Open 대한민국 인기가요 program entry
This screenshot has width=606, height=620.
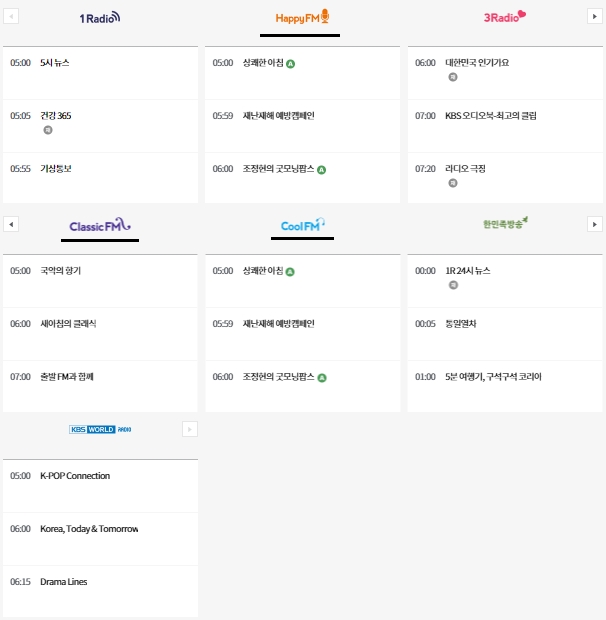(x=477, y=63)
